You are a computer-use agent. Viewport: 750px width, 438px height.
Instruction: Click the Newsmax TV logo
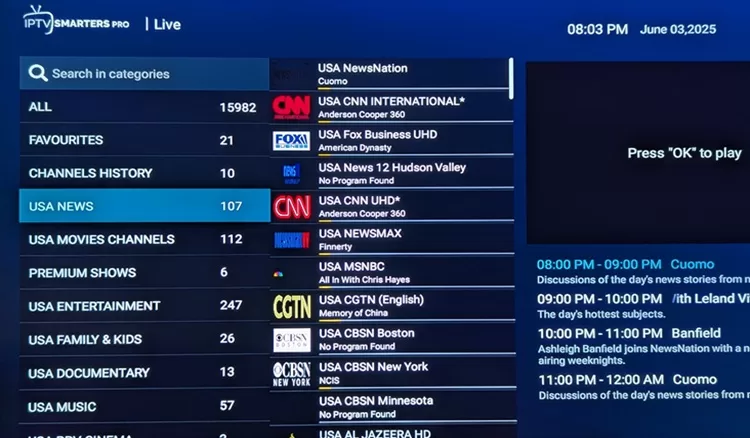[292, 240]
